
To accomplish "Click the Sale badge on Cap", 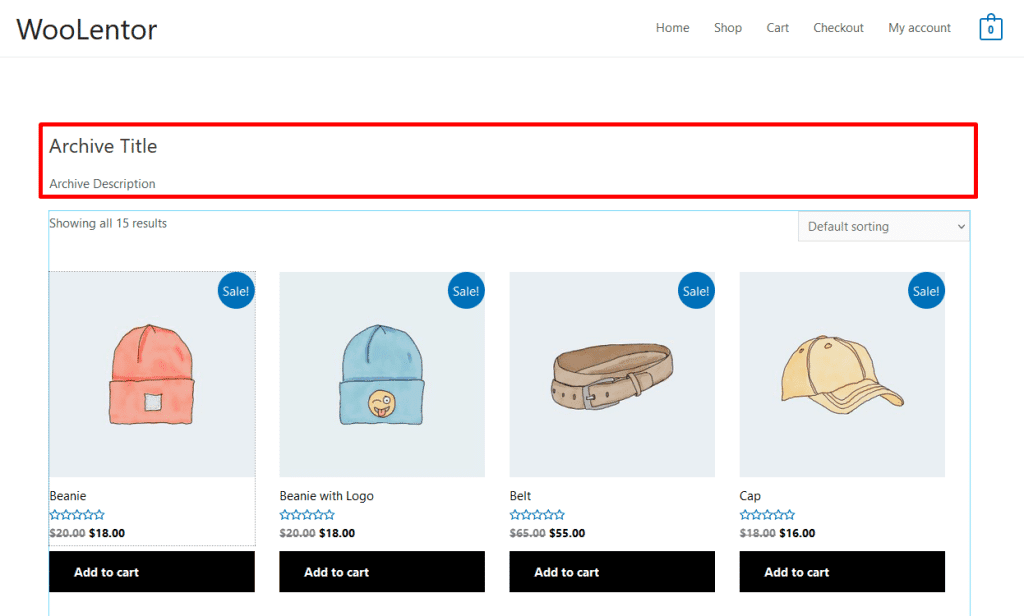I will pos(926,291).
